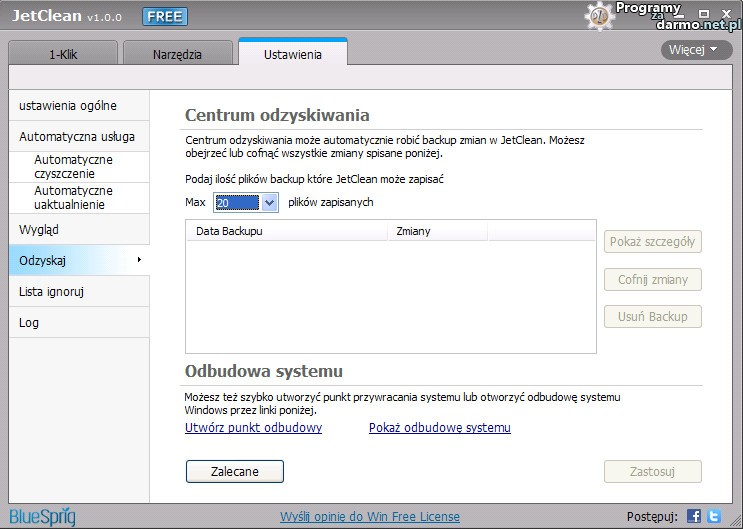
Task: Switch to the Narzędzia tab
Action: (x=177, y=55)
